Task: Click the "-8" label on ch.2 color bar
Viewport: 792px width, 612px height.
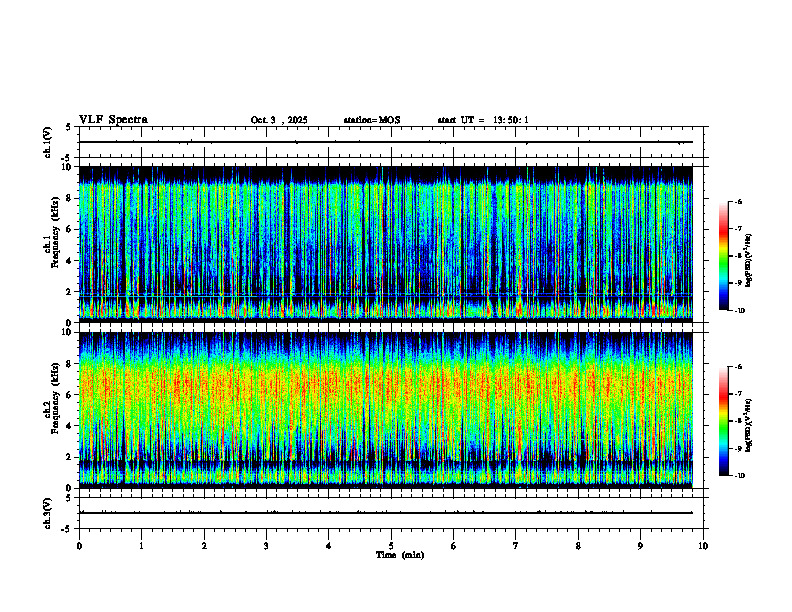Action: [738, 421]
